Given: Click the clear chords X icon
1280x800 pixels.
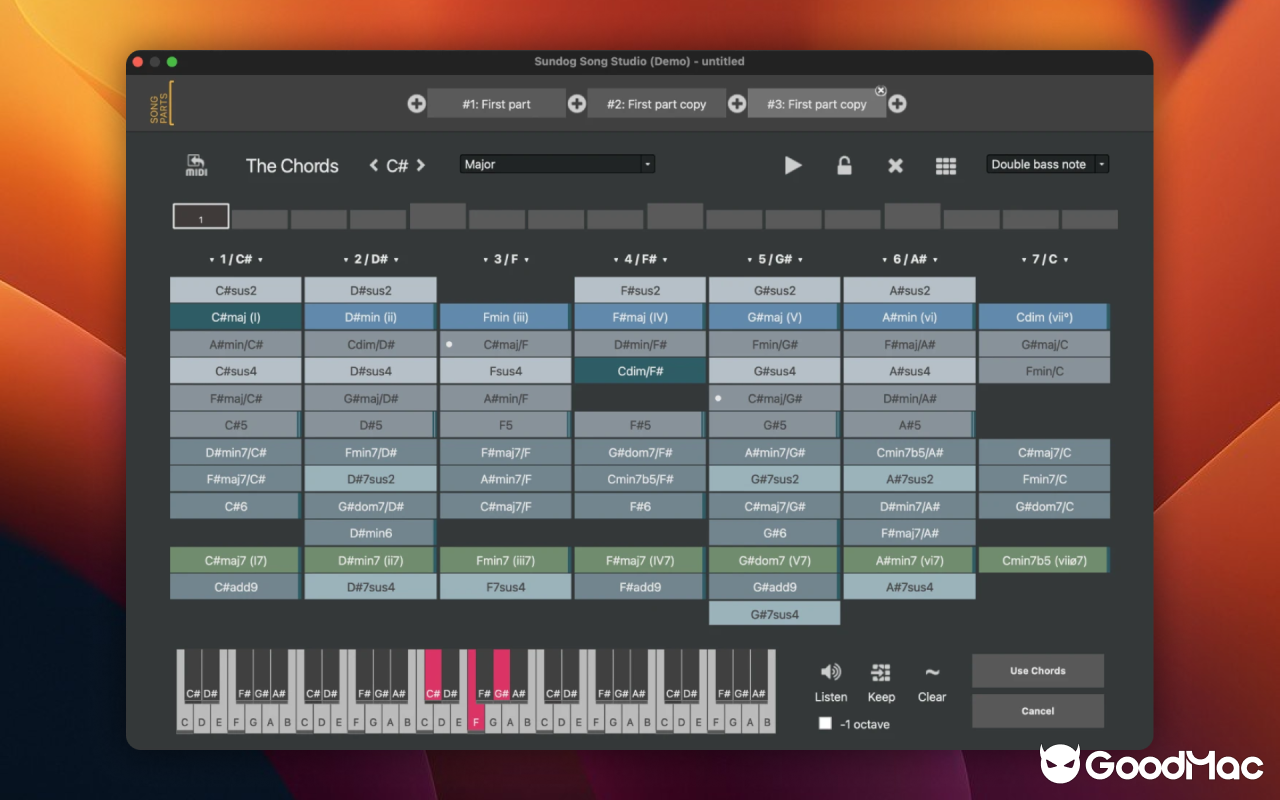Looking at the screenshot, I should coord(895,165).
